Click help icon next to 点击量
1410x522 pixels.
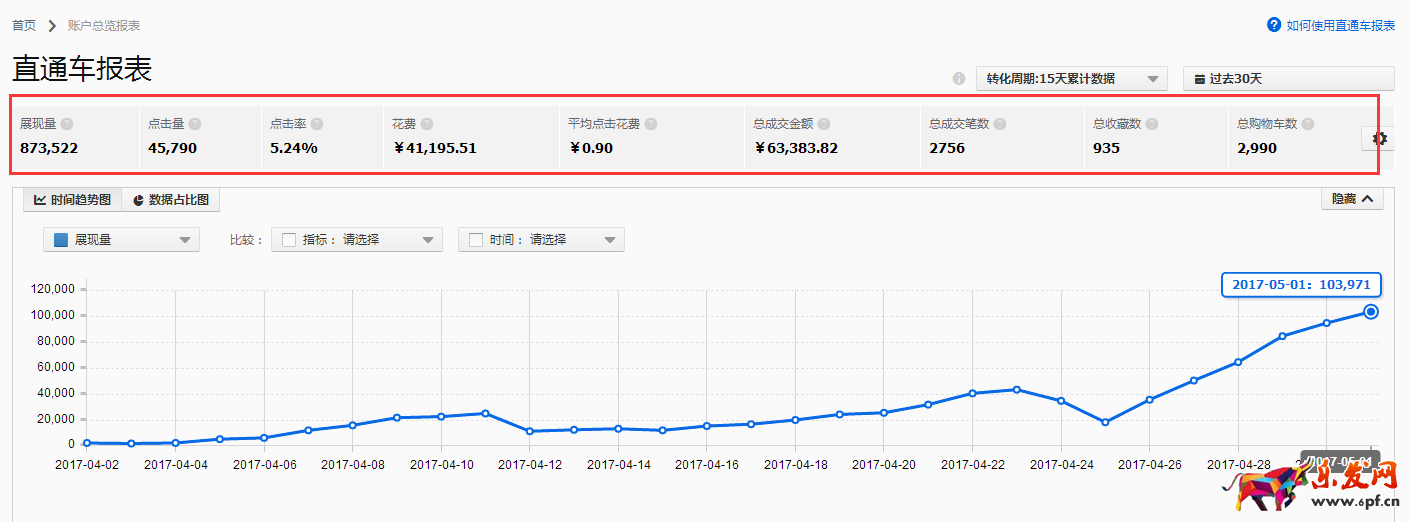coord(195,124)
